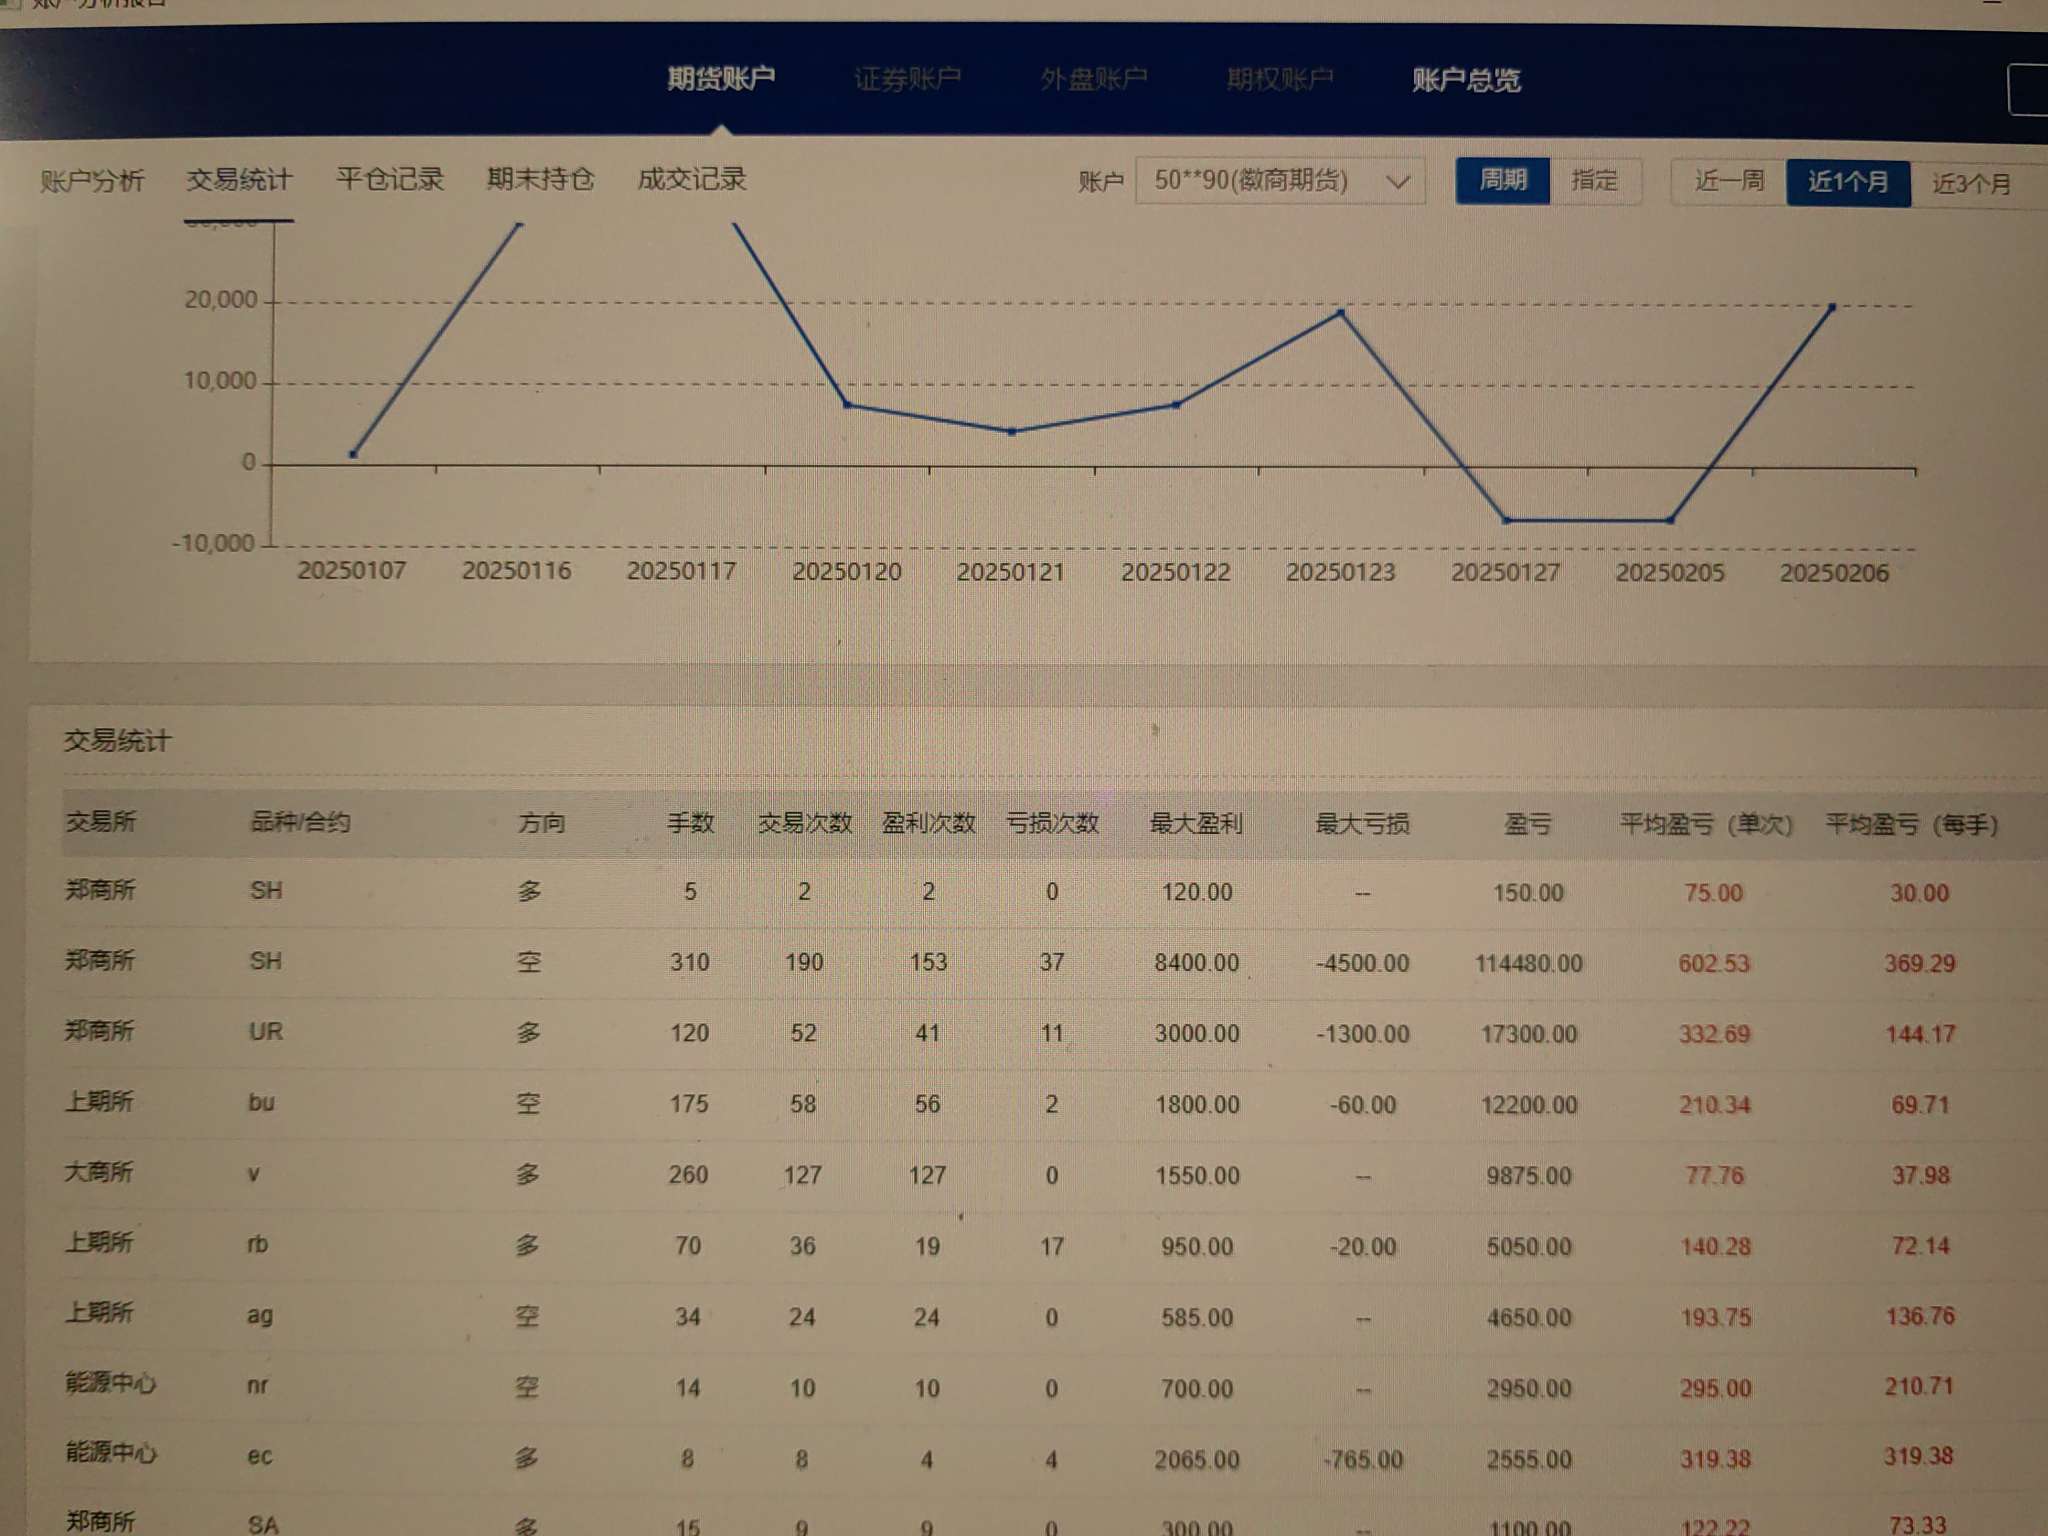
Task: Open the 期权账户 tab
Action: pos(1280,78)
